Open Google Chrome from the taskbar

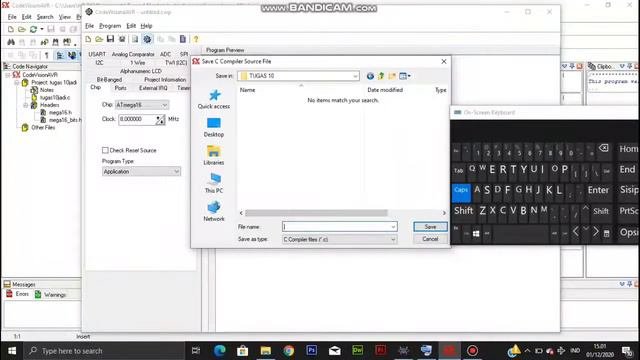289,351
